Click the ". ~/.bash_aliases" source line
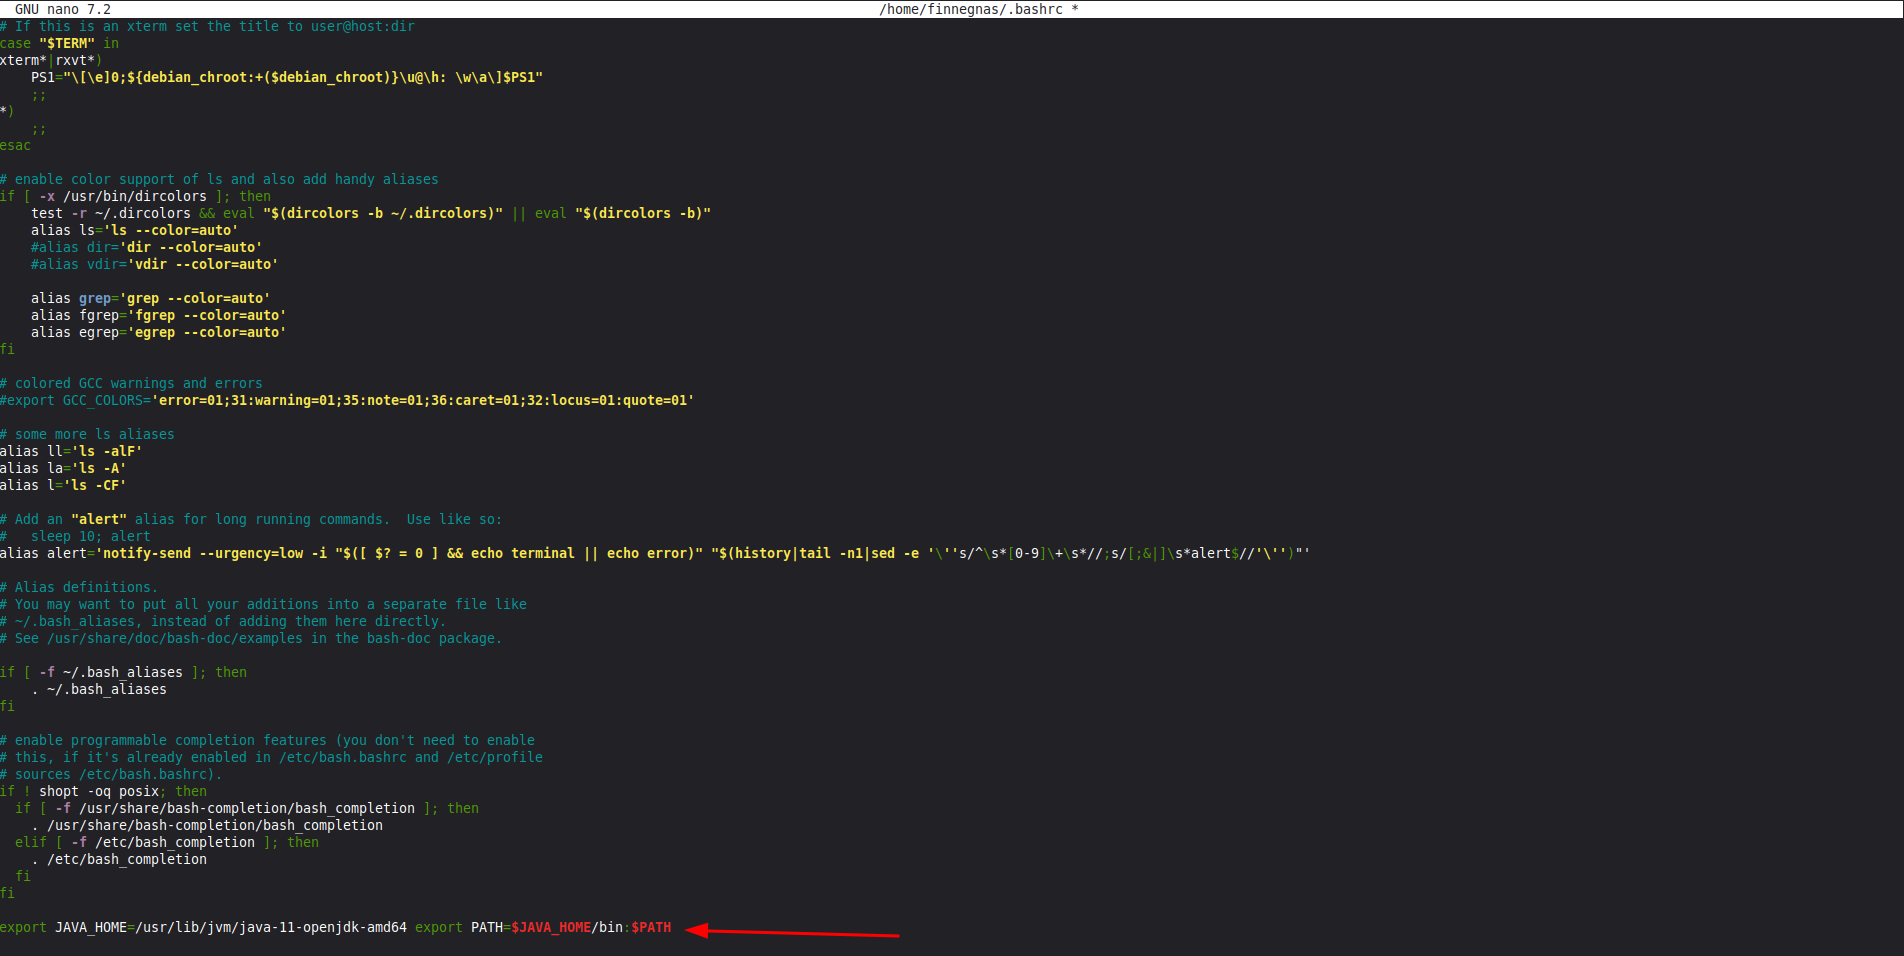1904x956 pixels. click(x=99, y=689)
